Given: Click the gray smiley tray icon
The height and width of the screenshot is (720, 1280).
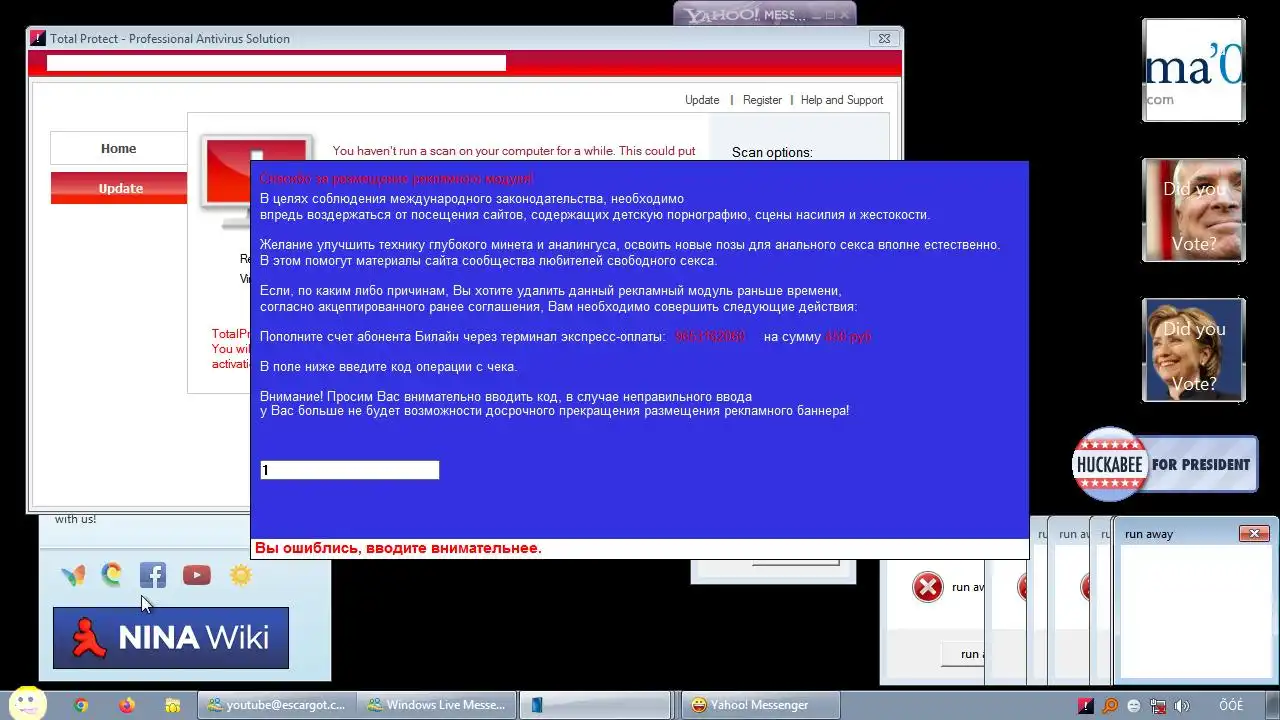Looking at the screenshot, I should tap(1134, 705).
